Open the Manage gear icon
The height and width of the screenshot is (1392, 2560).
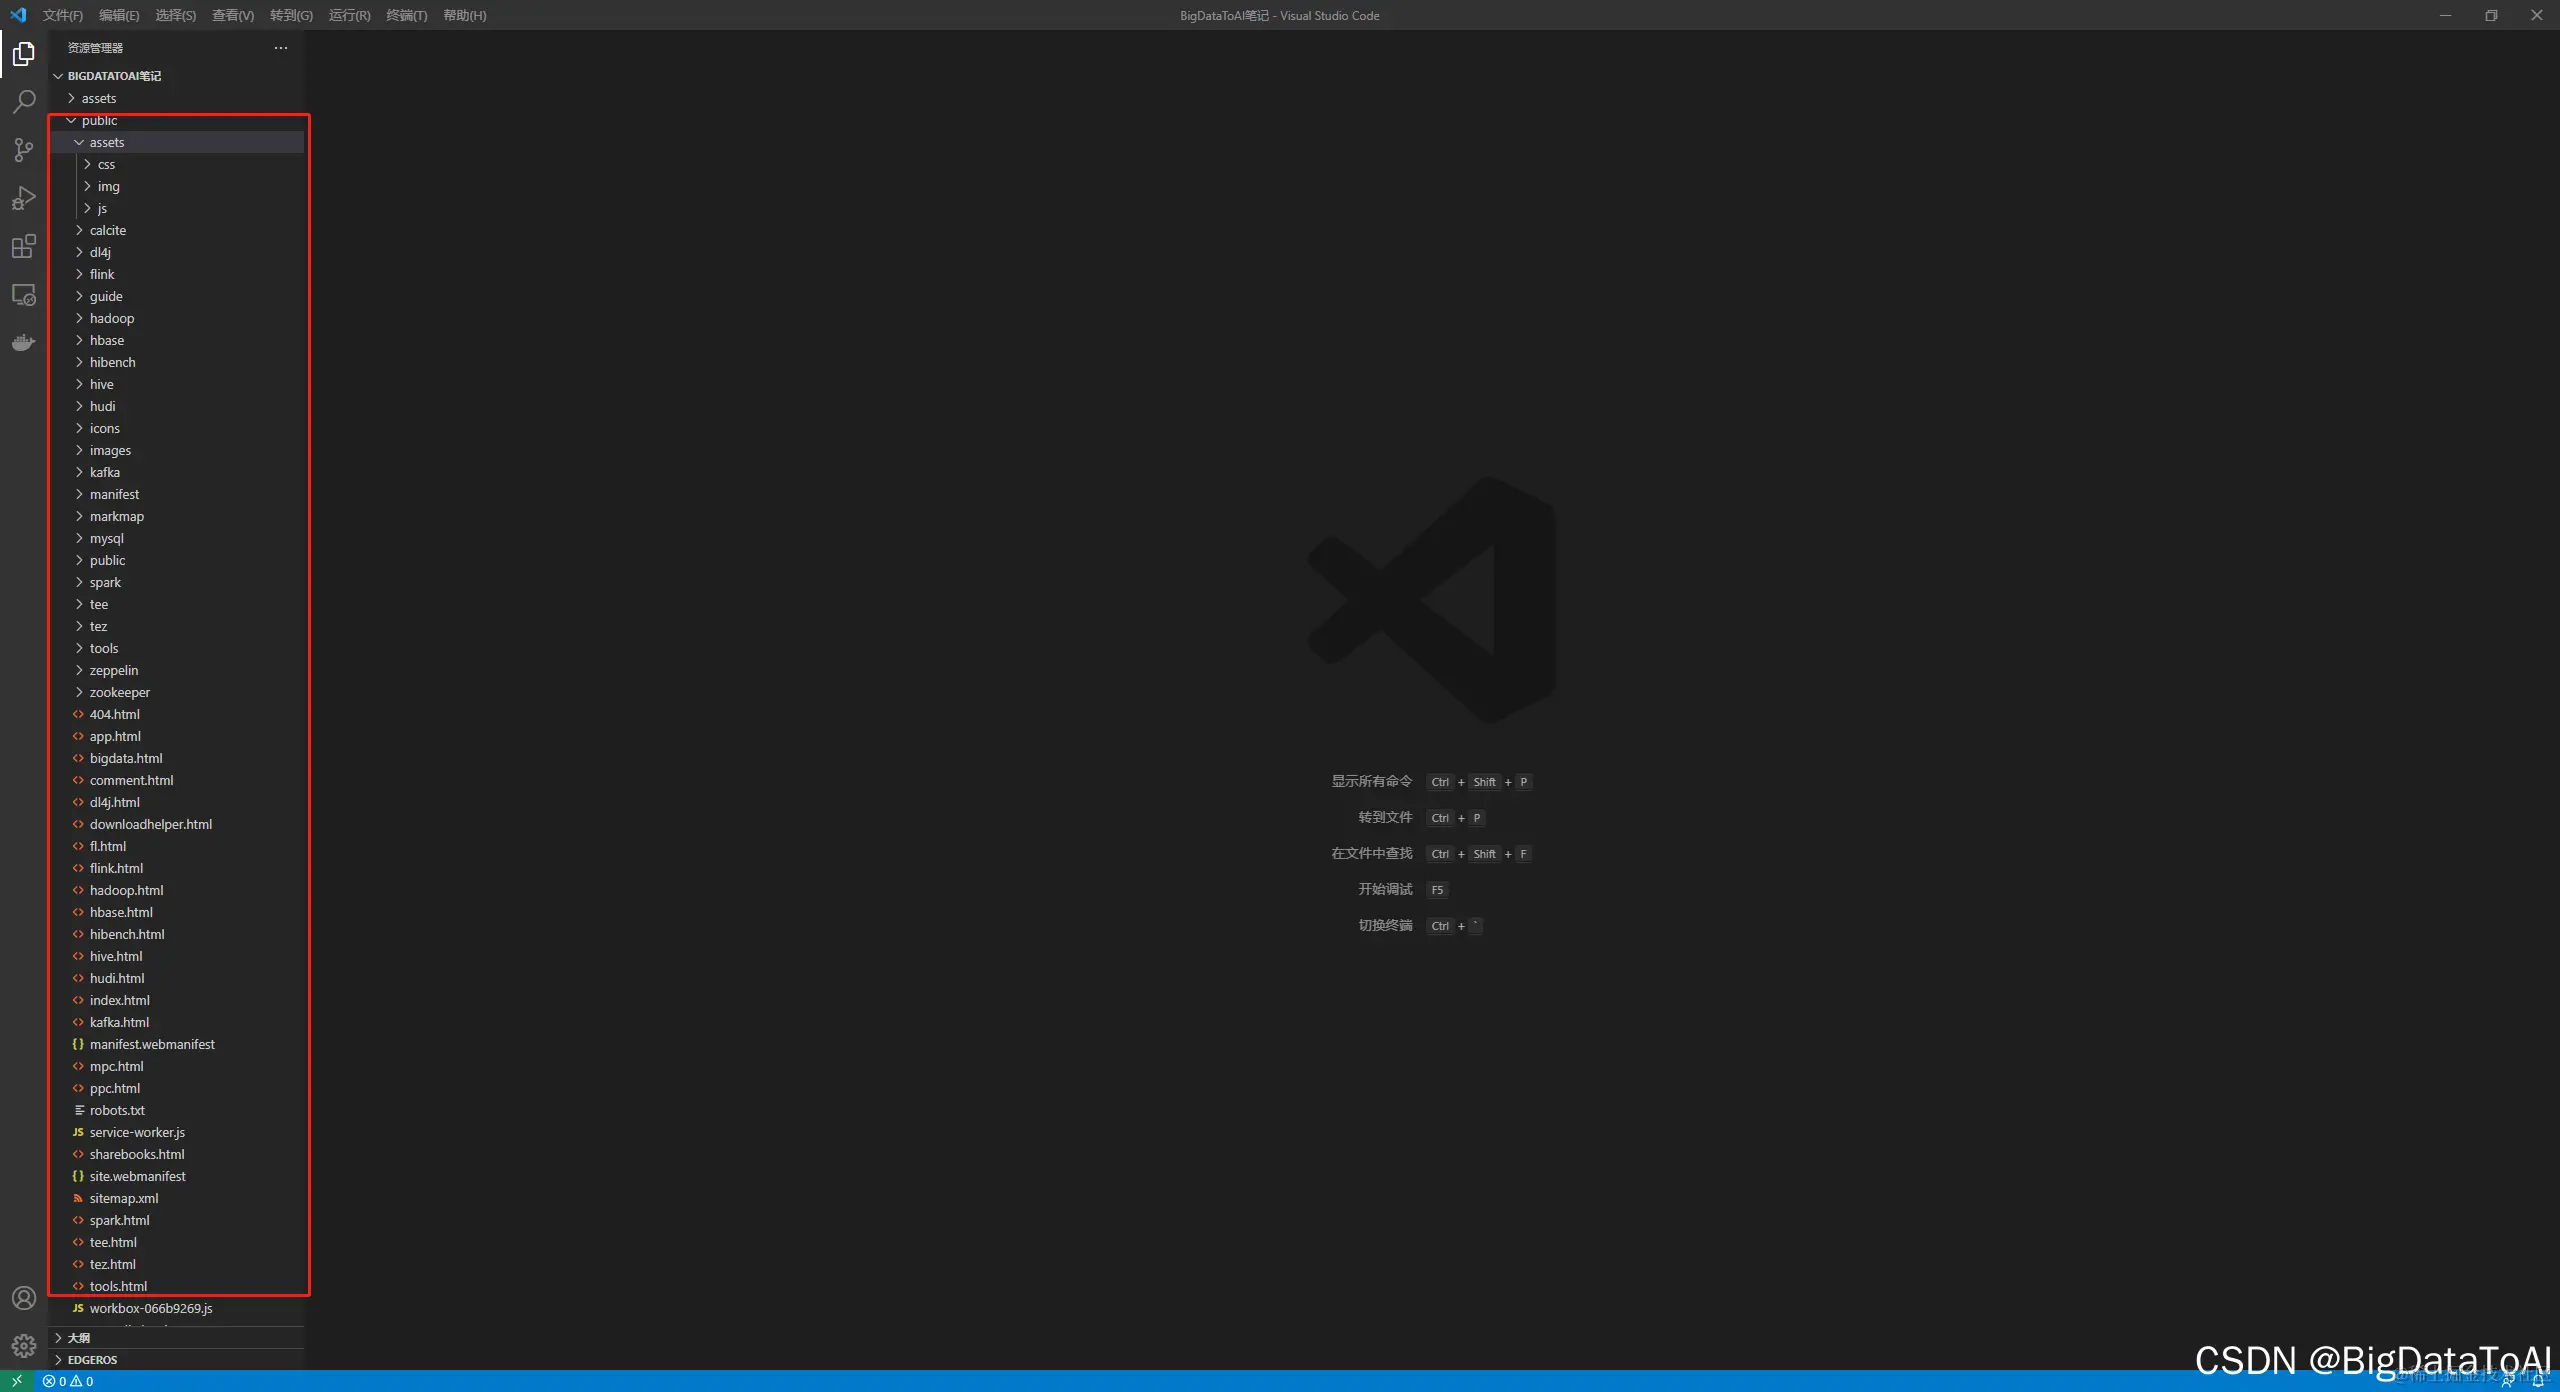tap(24, 1346)
